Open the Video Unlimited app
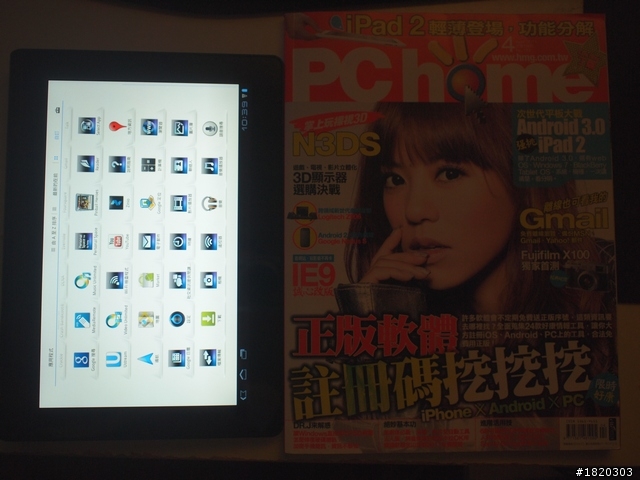 [x=114, y=320]
